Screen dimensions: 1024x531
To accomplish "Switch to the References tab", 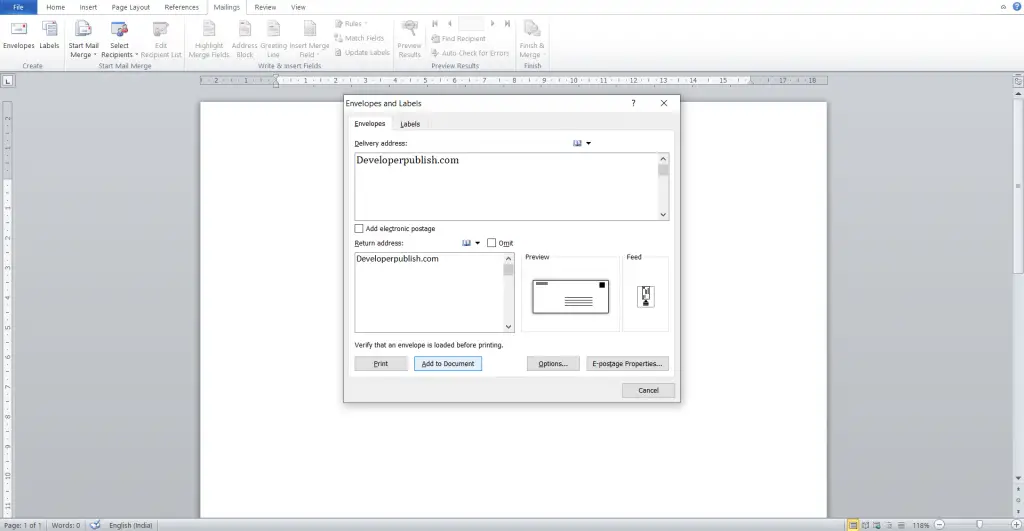I will [x=182, y=7].
